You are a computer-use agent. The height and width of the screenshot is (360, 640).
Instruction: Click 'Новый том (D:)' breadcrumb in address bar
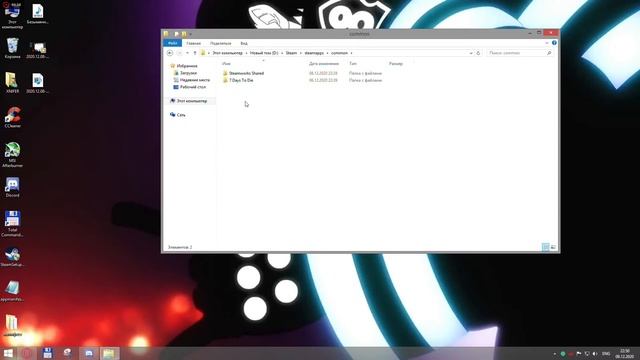tap(264, 53)
